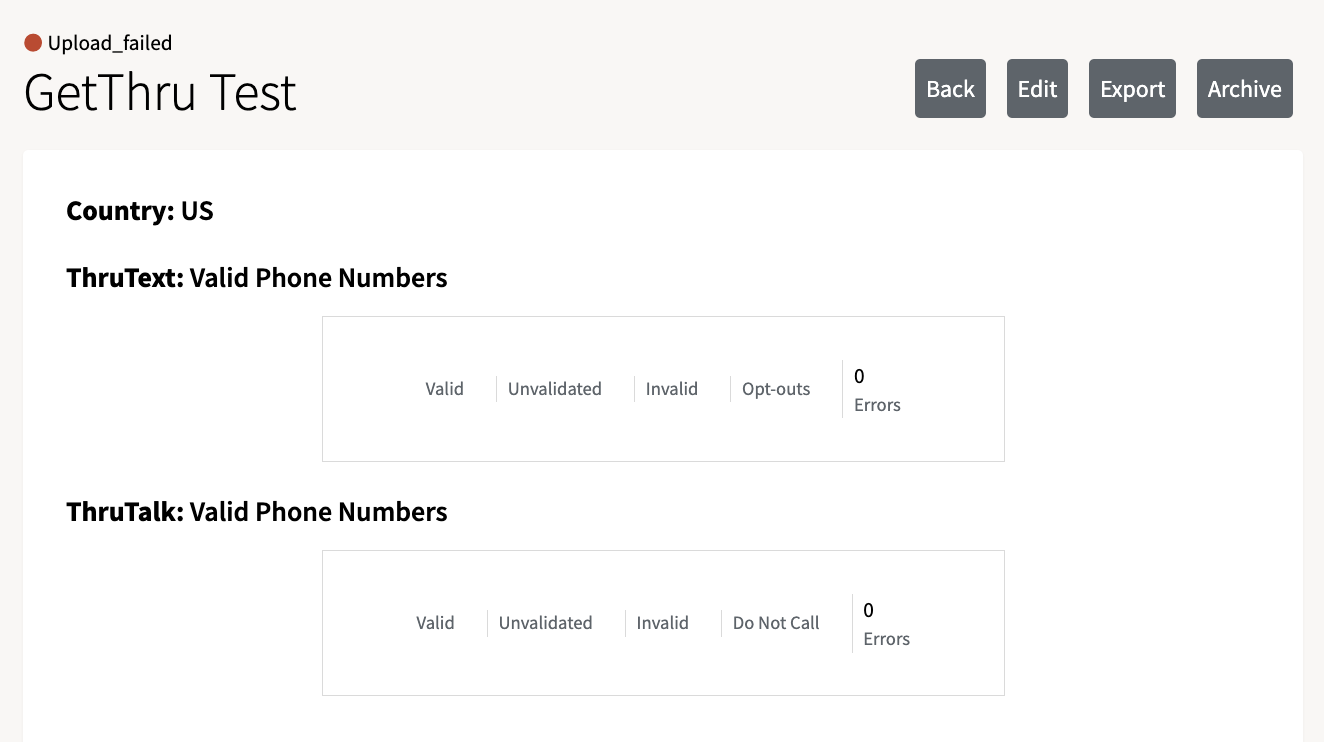
Task: Click Invalid in the ThruTalk stats box
Action: pyautogui.click(x=663, y=623)
